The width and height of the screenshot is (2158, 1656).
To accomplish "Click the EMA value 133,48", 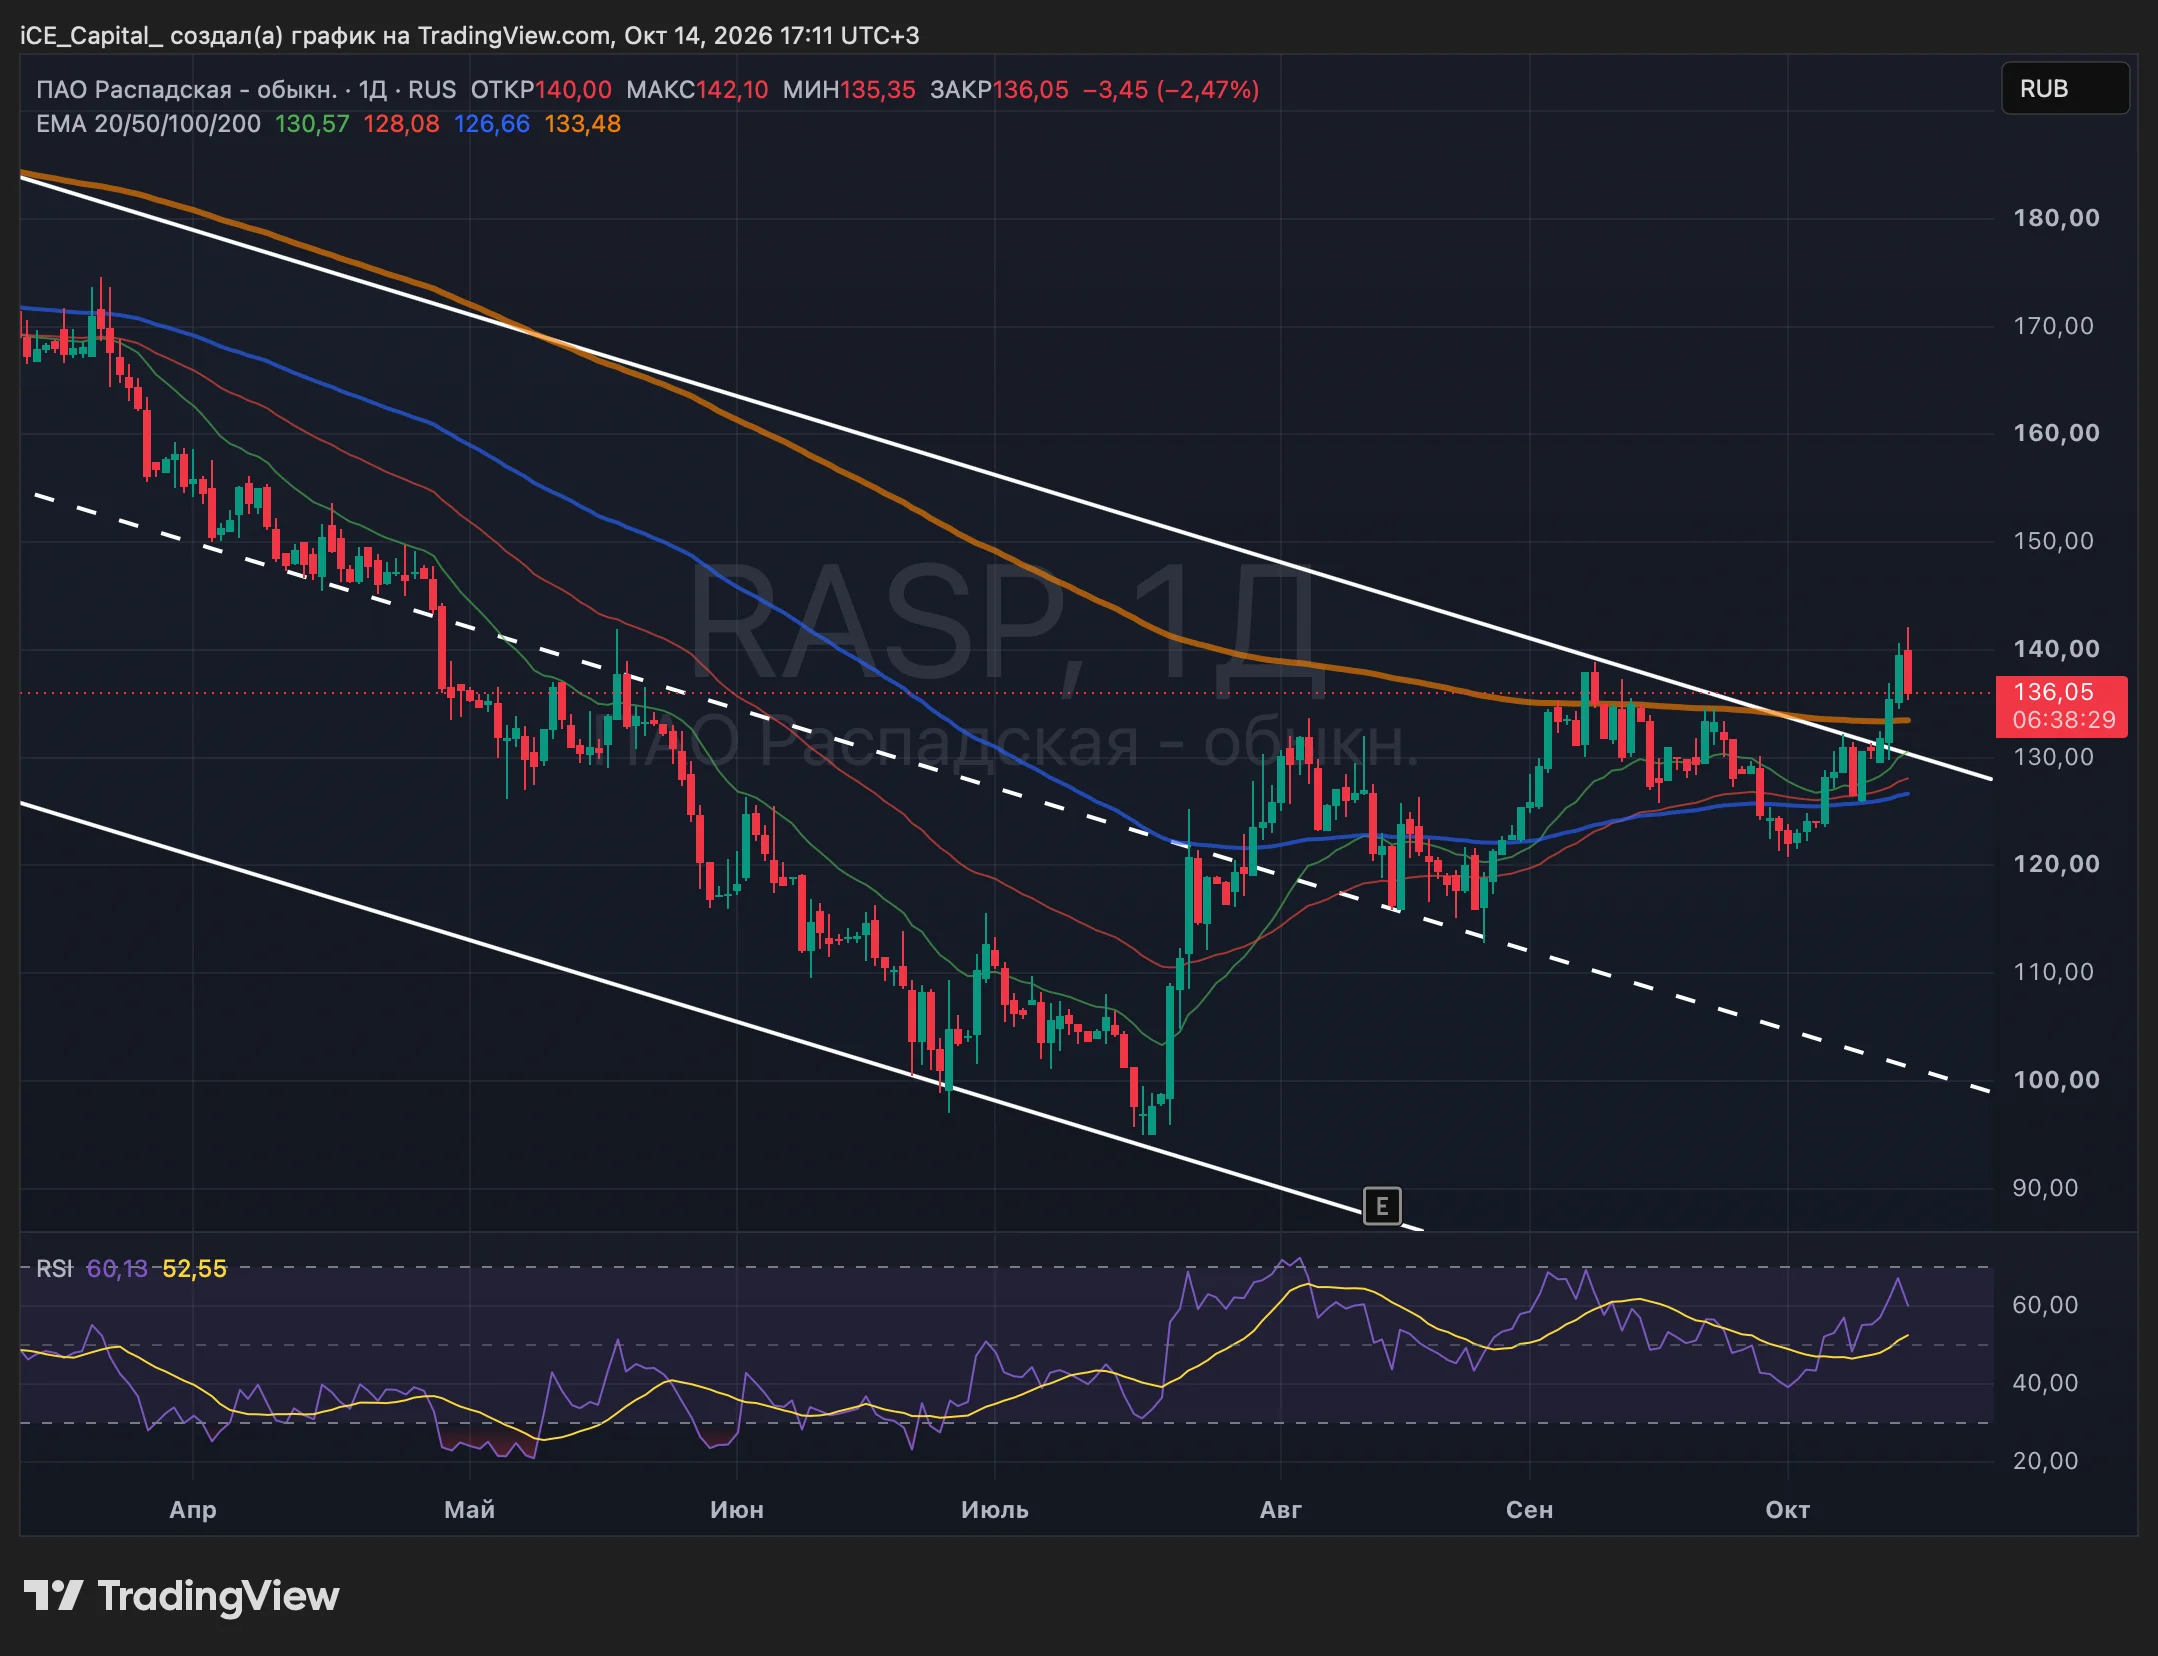I will click(x=583, y=124).
